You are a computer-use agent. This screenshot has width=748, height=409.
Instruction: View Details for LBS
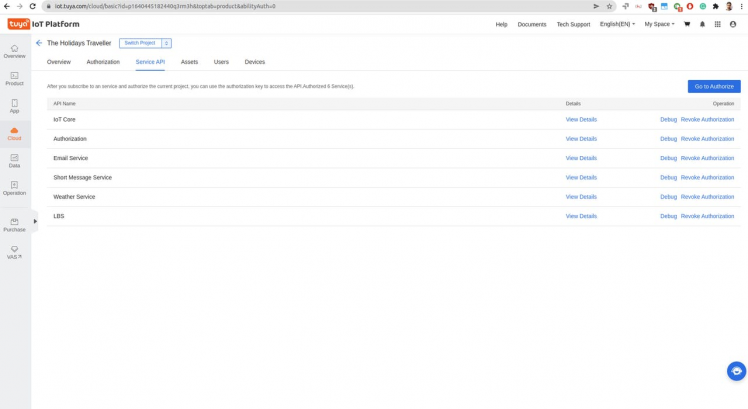581,216
